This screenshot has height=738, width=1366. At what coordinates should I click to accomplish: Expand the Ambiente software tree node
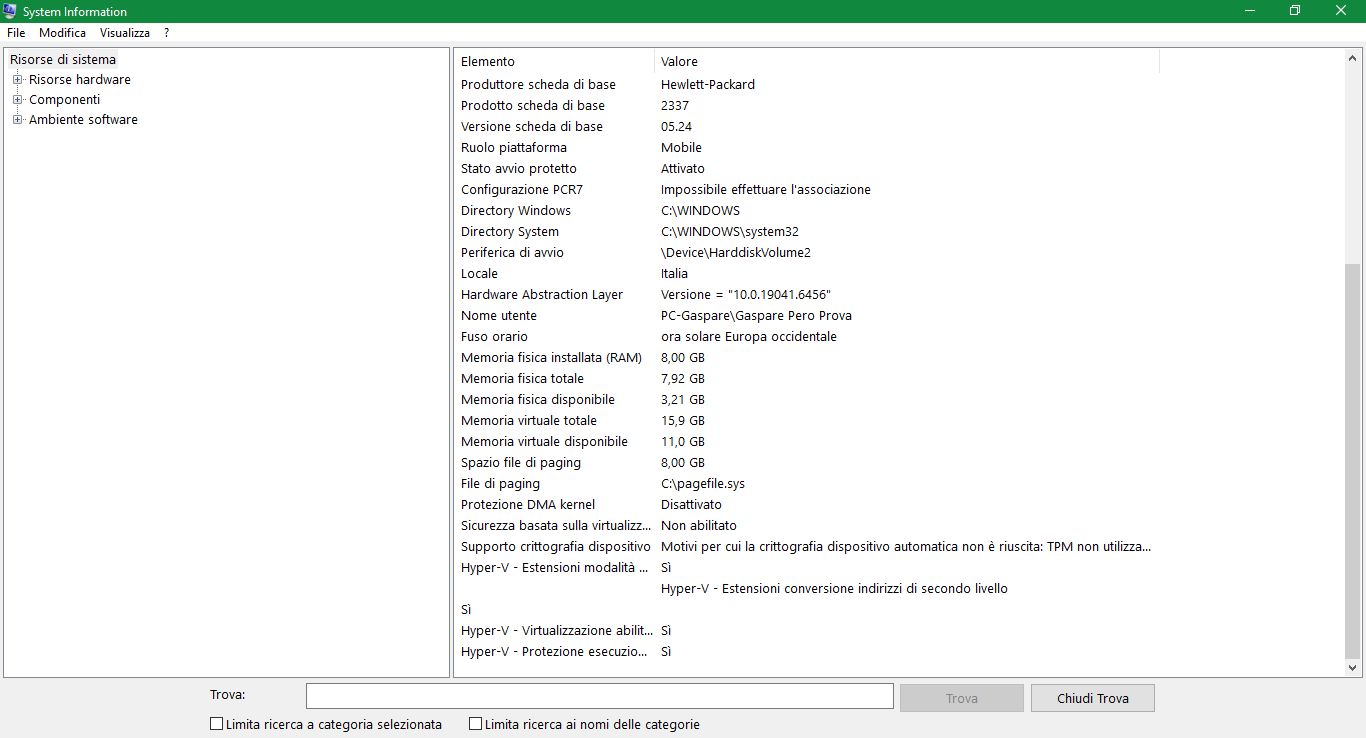click(x=17, y=119)
